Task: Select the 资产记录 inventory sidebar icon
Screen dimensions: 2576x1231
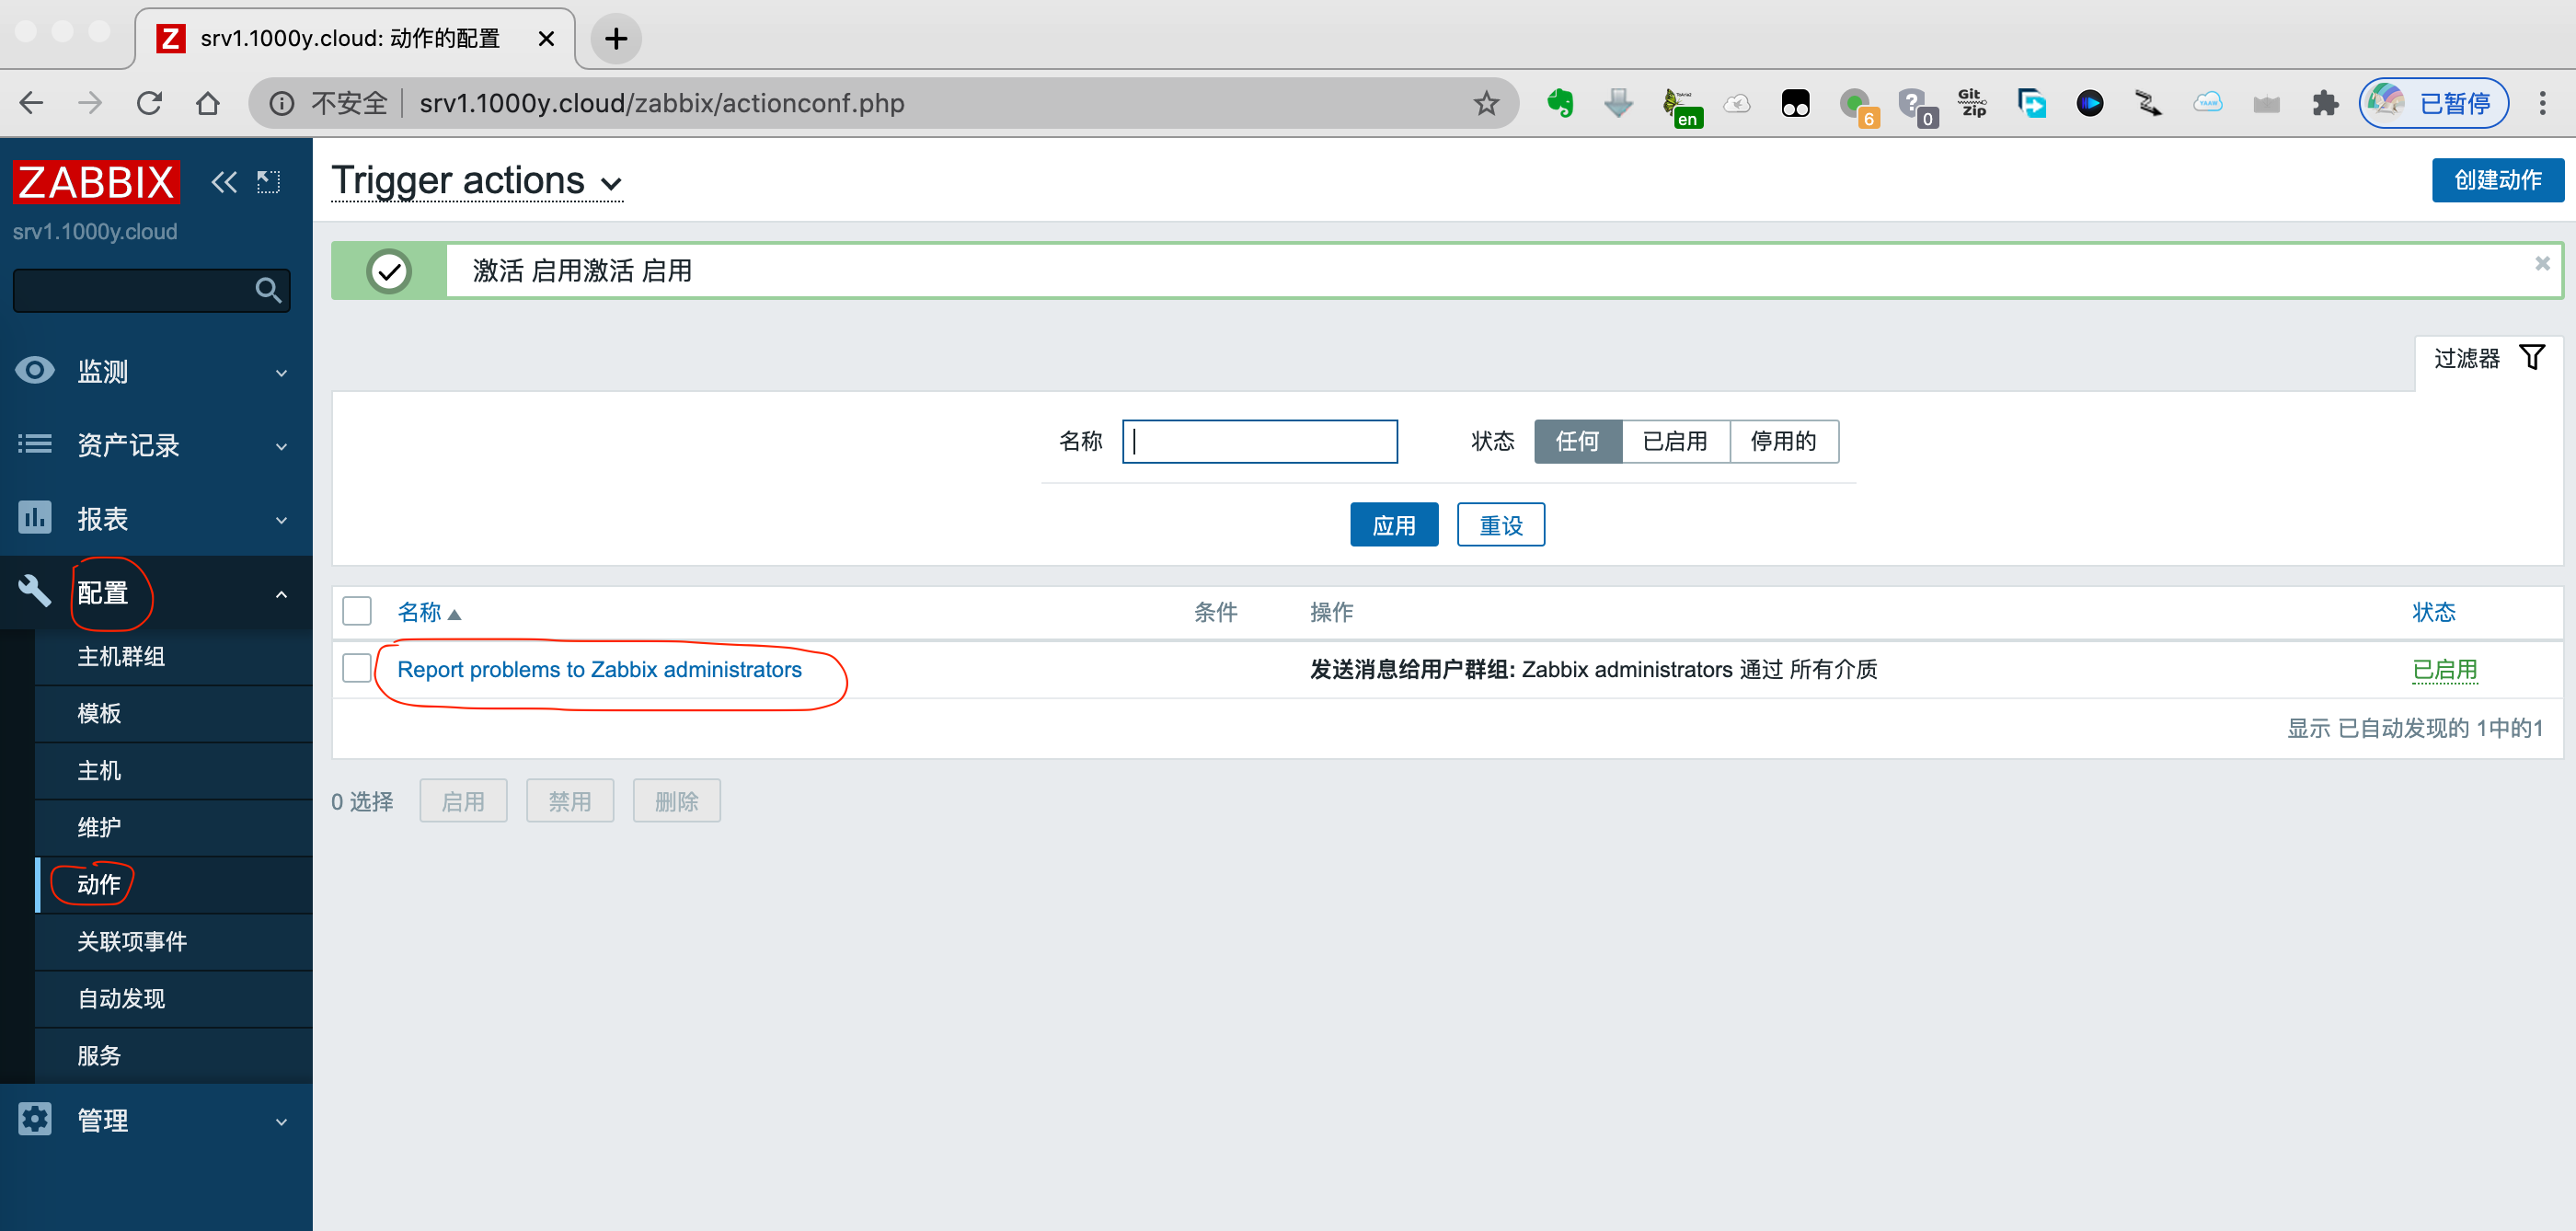Action: pyautogui.click(x=35, y=445)
